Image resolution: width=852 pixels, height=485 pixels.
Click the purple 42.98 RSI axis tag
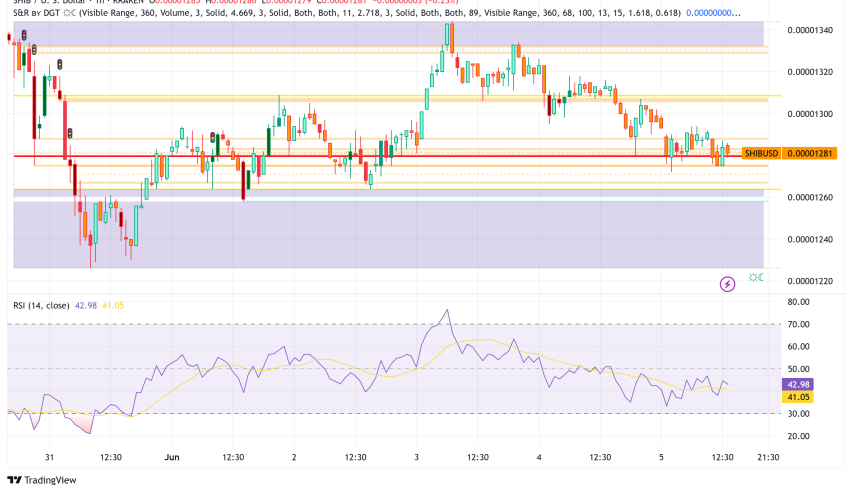click(x=798, y=385)
